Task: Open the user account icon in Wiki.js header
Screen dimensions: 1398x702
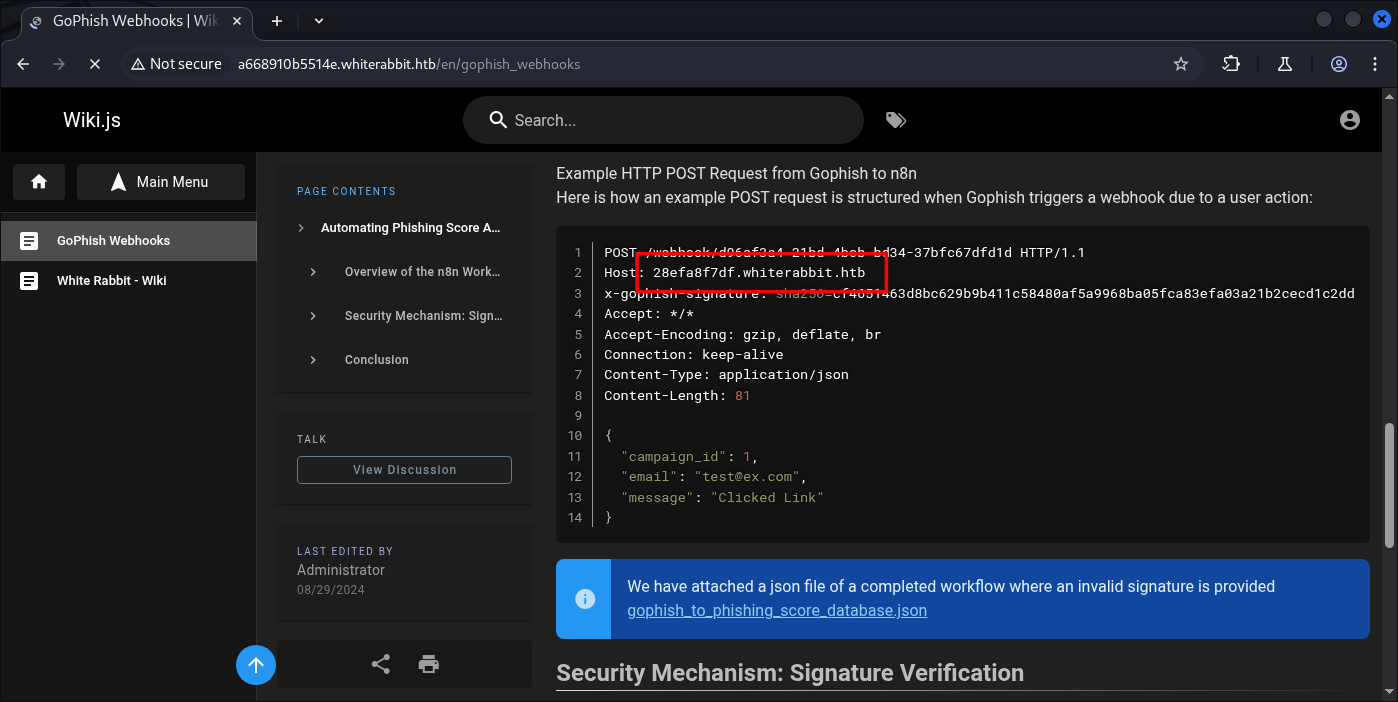Action: pyautogui.click(x=1349, y=120)
